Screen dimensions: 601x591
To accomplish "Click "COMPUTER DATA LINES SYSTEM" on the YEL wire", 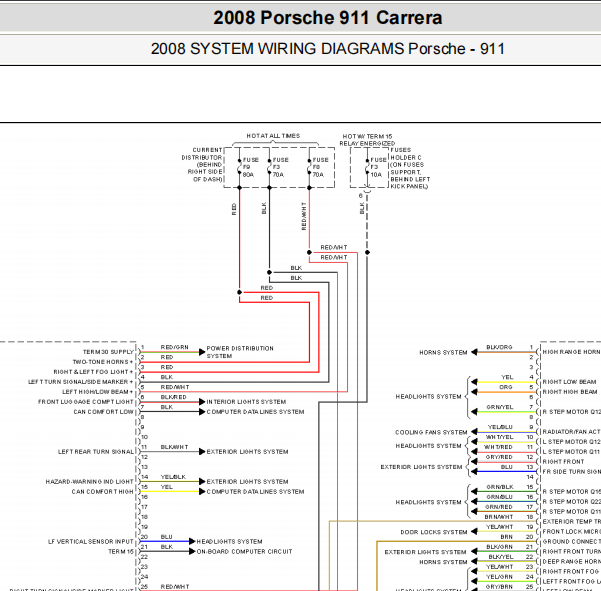I will (x=255, y=491).
